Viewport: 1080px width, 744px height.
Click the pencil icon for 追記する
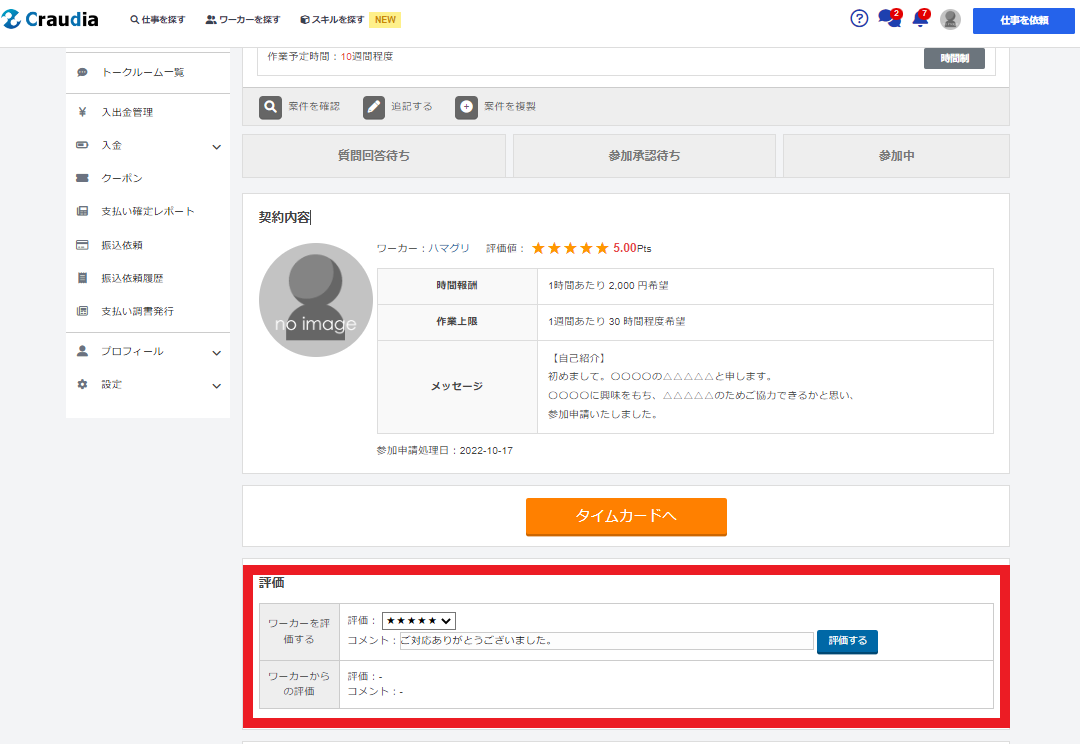coord(374,107)
